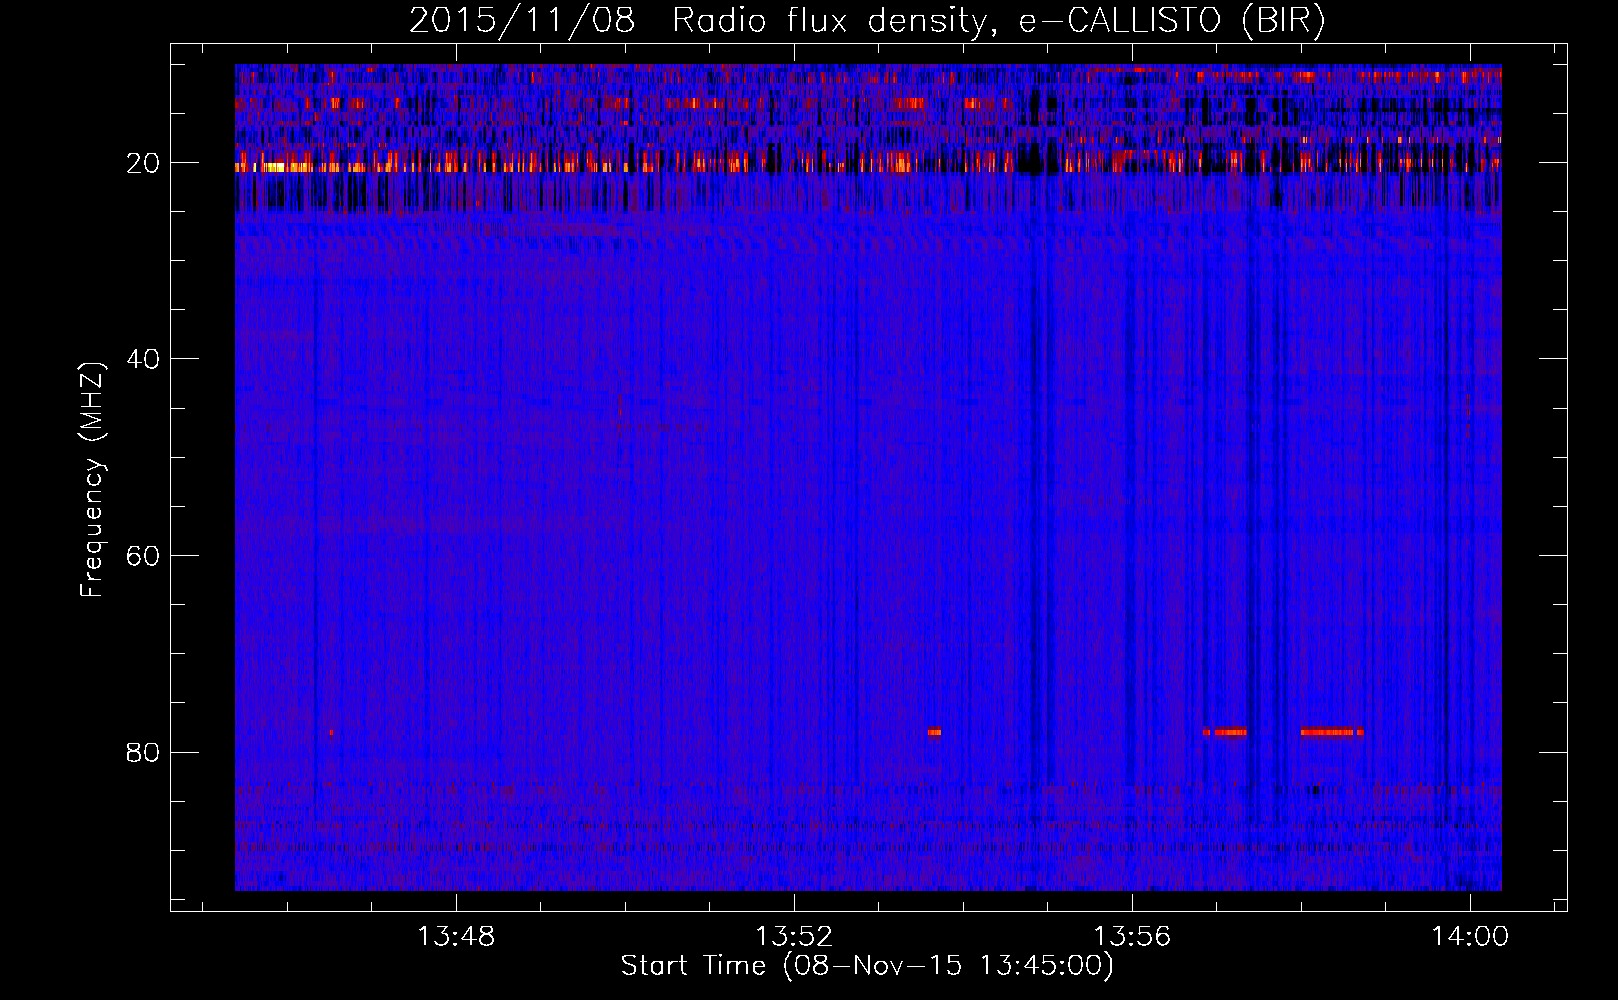Click the short red burst between 13:52 and 13:56

934,732
